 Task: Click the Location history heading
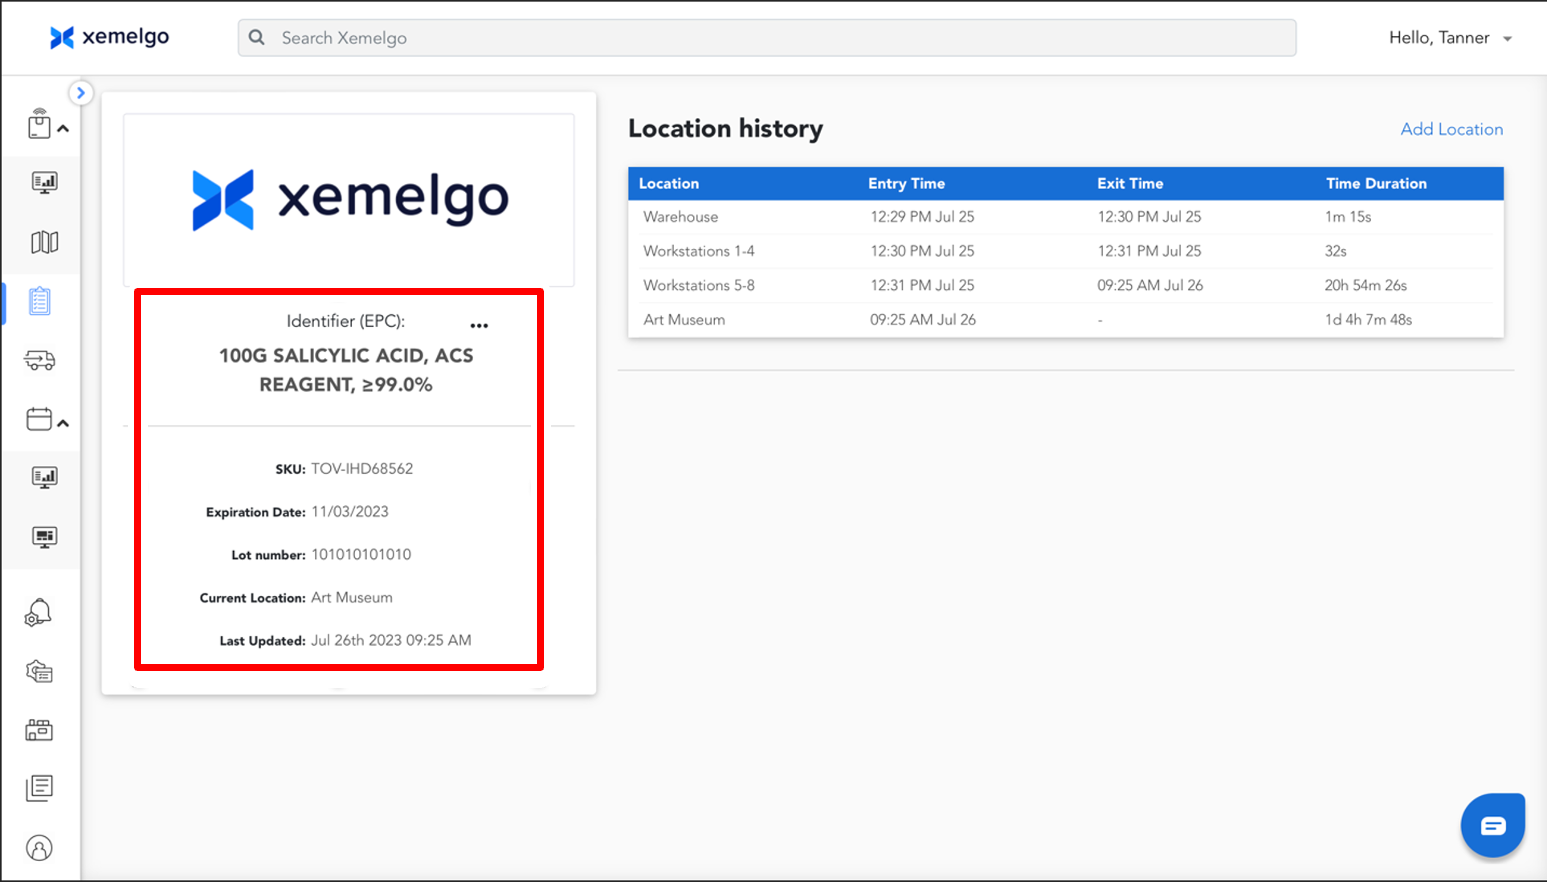[726, 129]
